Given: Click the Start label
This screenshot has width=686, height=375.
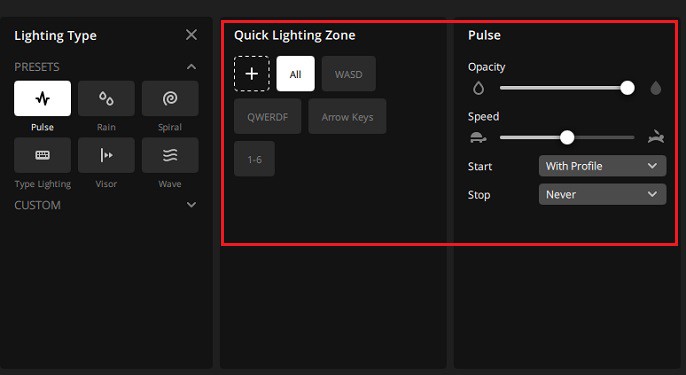Looking at the screenshot, I should 480,166.
